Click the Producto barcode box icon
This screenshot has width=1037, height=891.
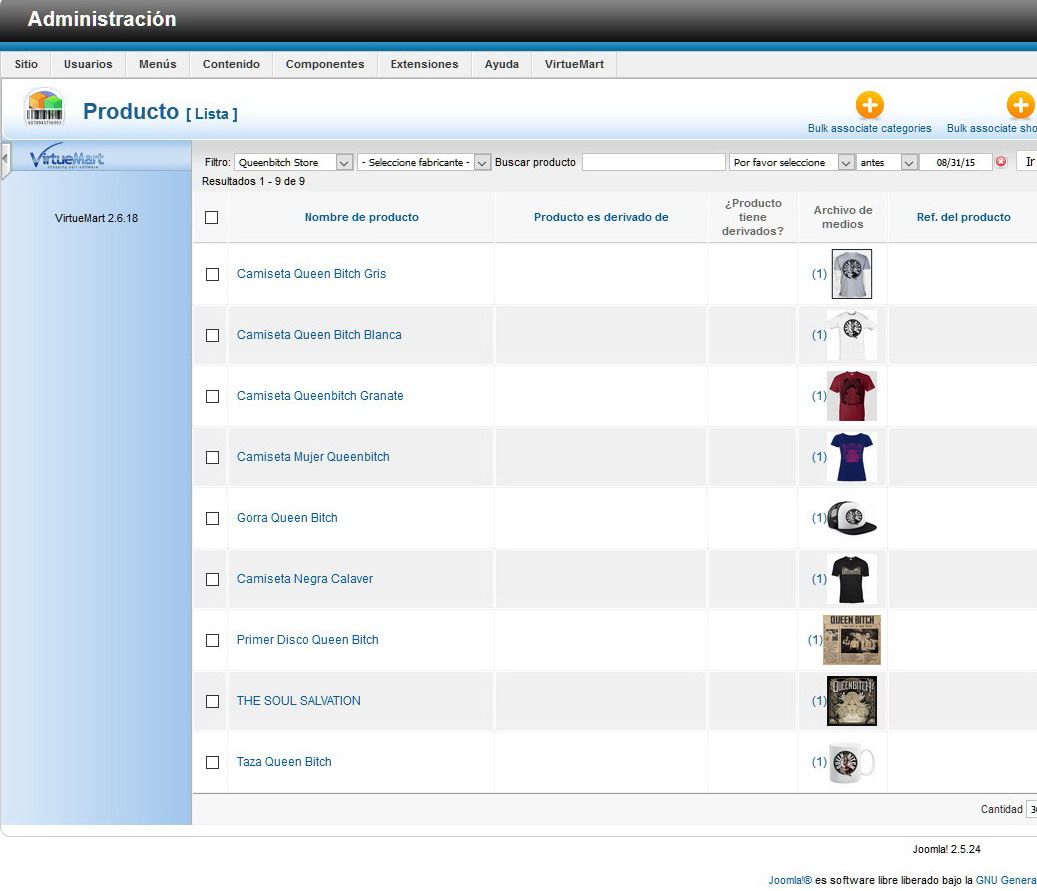[44, 108]
